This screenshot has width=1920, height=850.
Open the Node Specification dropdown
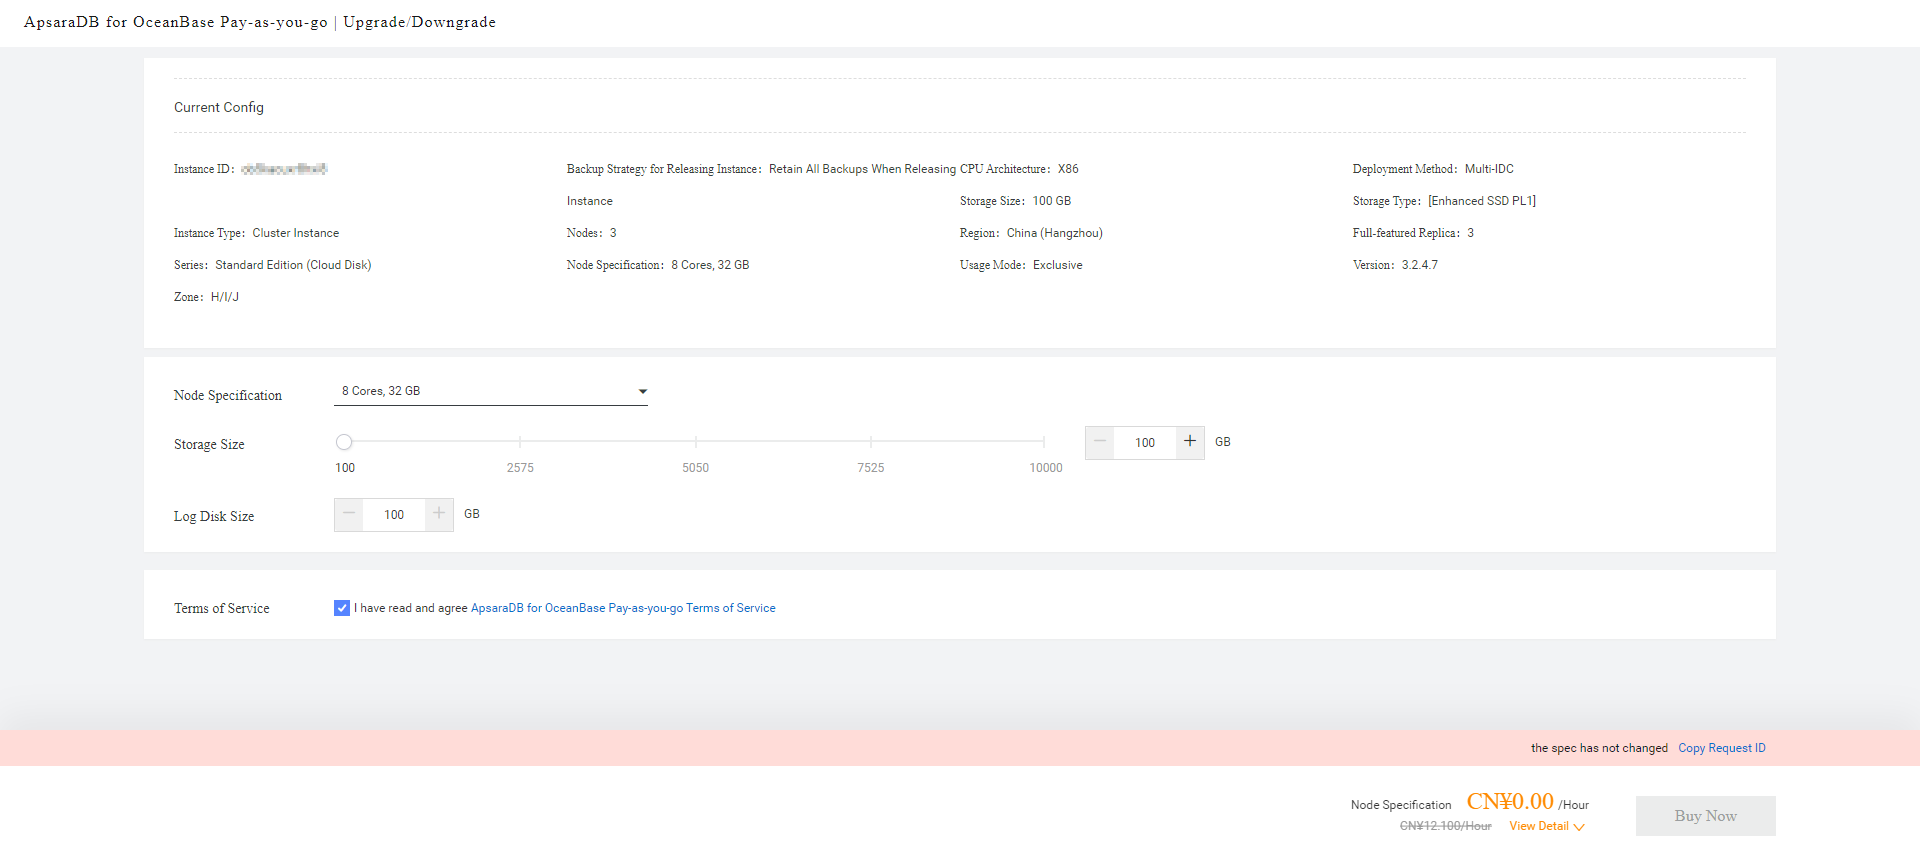[490, 391]
